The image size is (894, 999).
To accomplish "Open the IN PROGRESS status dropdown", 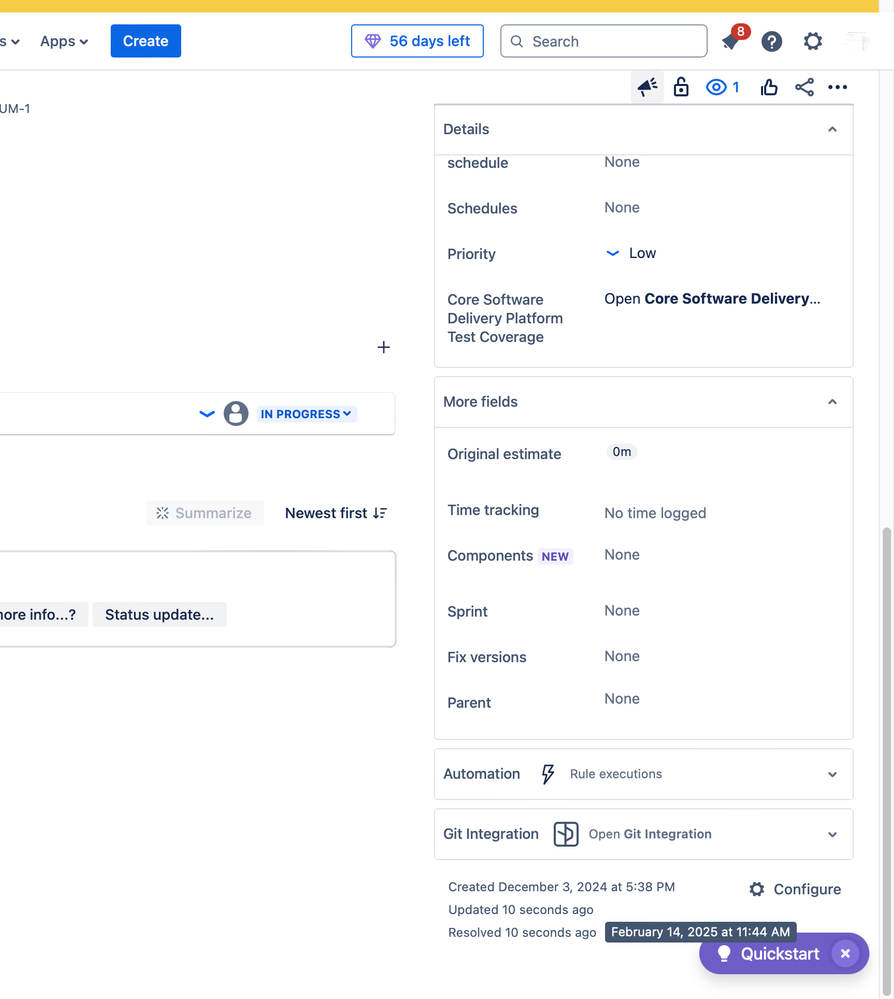I will pyautogui.click(x=306, y=414).
